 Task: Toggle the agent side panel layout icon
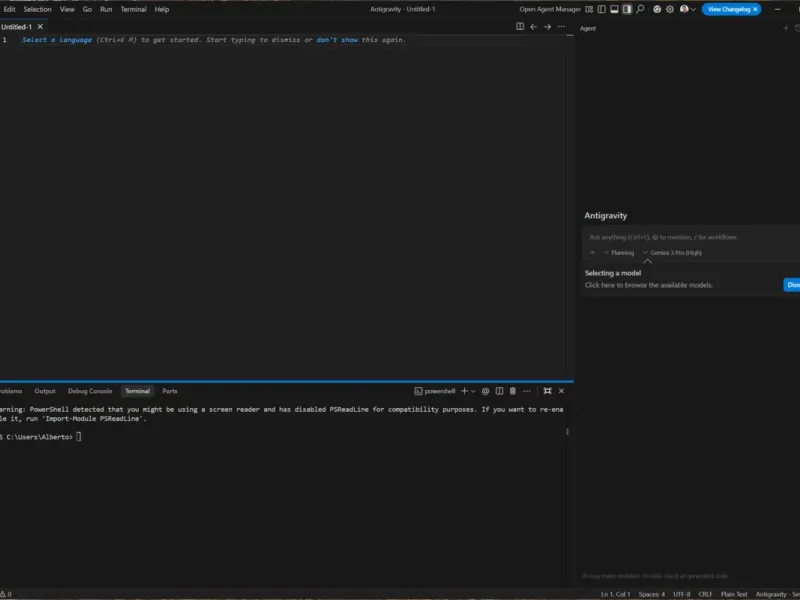click(627, 9)
